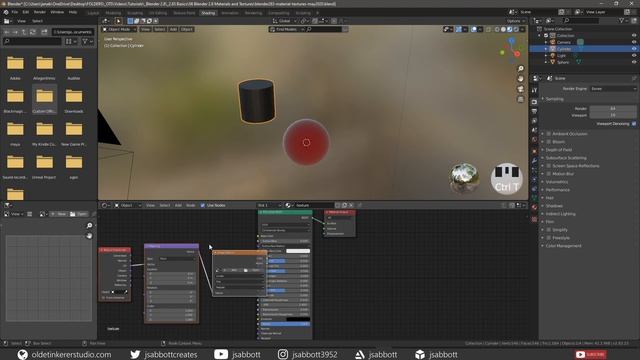Screen dimensions: 640x360
Task: Enable Bloom checkbox
Action: click(549, 142)
